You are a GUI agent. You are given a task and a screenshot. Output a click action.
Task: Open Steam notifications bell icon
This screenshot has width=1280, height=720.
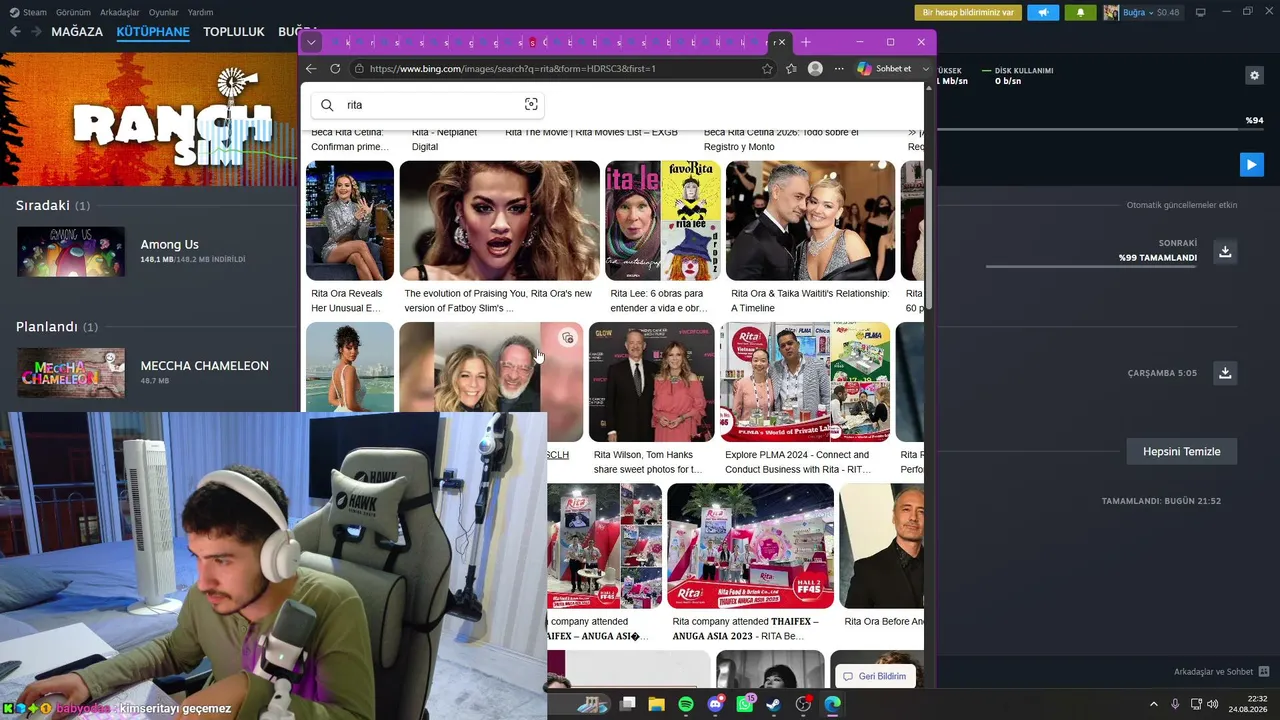(1080, 12)
